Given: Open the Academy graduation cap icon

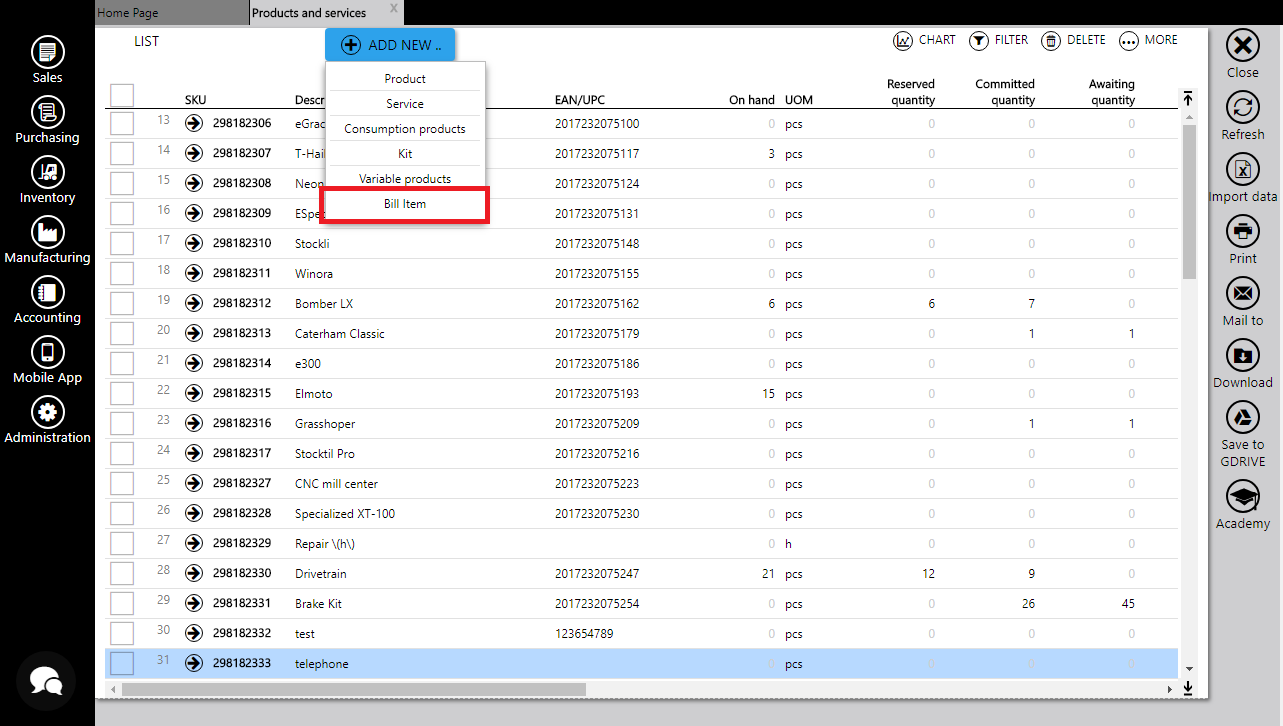Looking at the screenshot, I should tap(1242, 497).
